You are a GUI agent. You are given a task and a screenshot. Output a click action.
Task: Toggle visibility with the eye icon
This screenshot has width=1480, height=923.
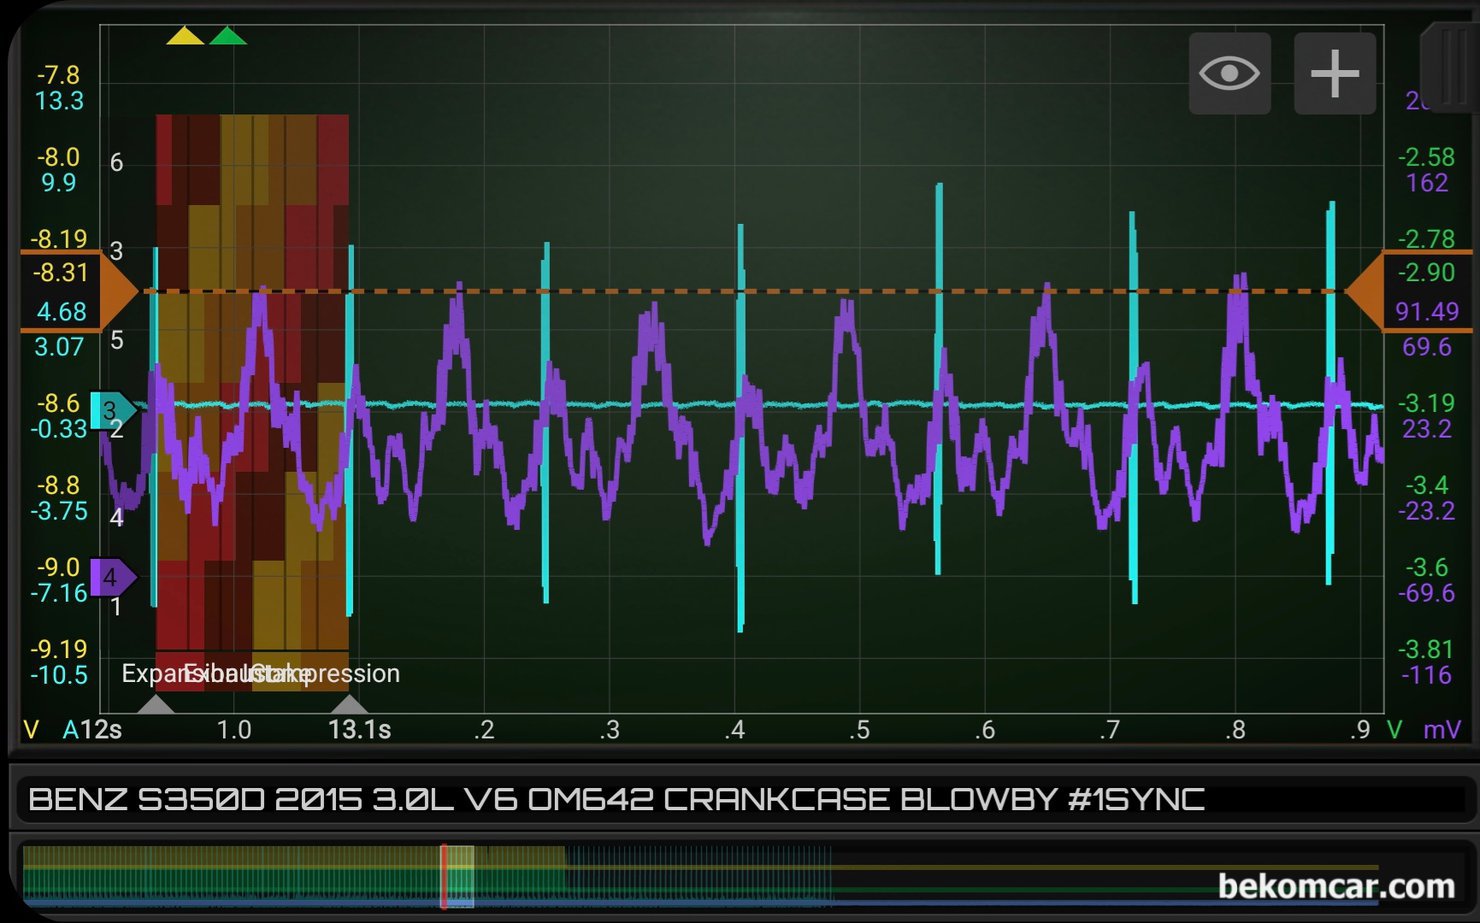[x=1229, y=73]
